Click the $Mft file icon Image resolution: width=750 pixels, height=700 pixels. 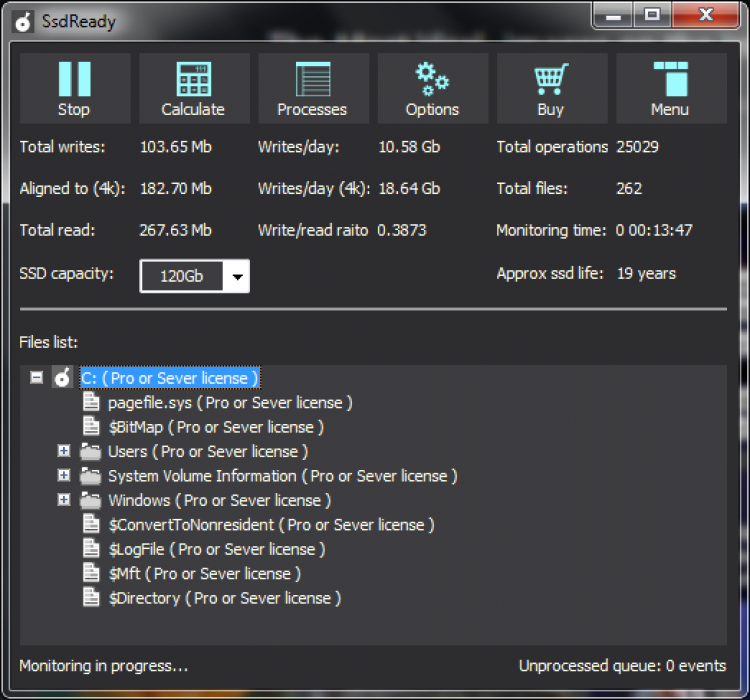[91, 573]
